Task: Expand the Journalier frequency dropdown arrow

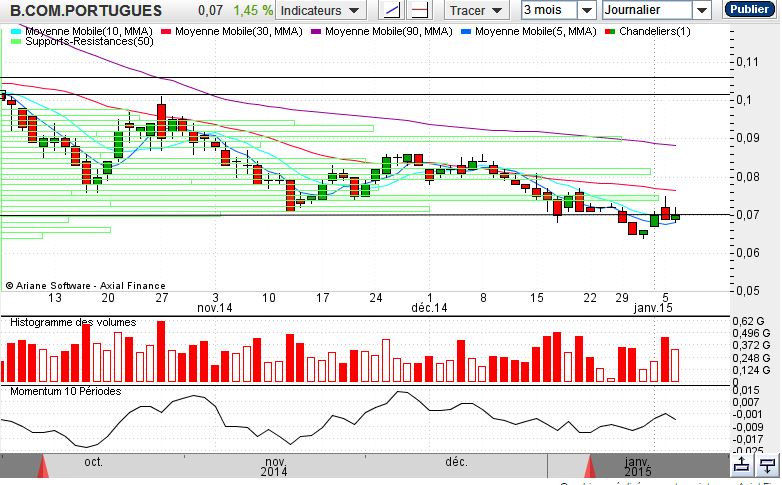Action: pos(701,10)
